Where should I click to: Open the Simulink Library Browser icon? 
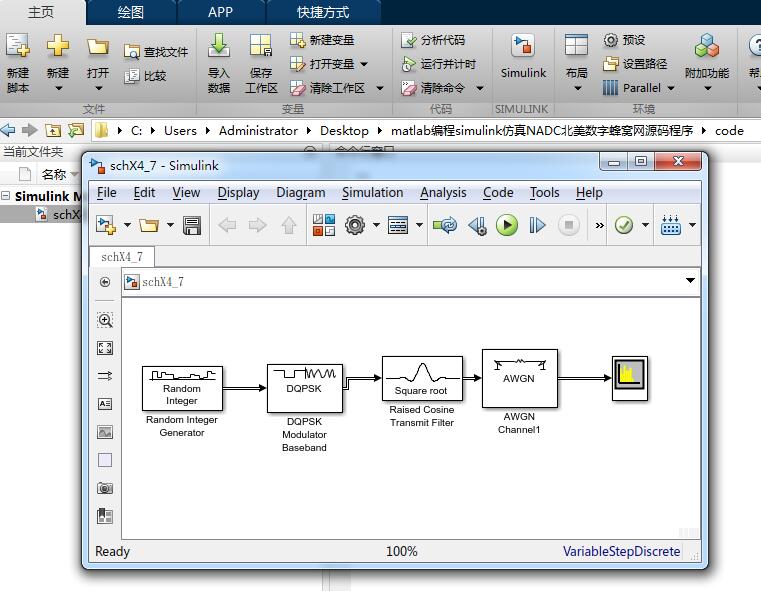click(x=324, y=225)
